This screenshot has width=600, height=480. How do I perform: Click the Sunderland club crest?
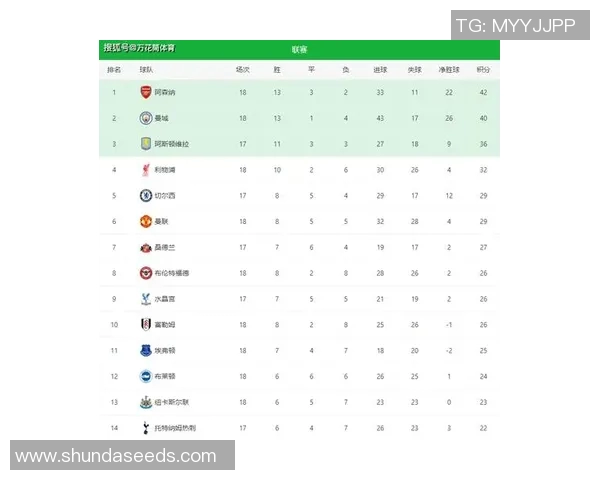point(145,247)
